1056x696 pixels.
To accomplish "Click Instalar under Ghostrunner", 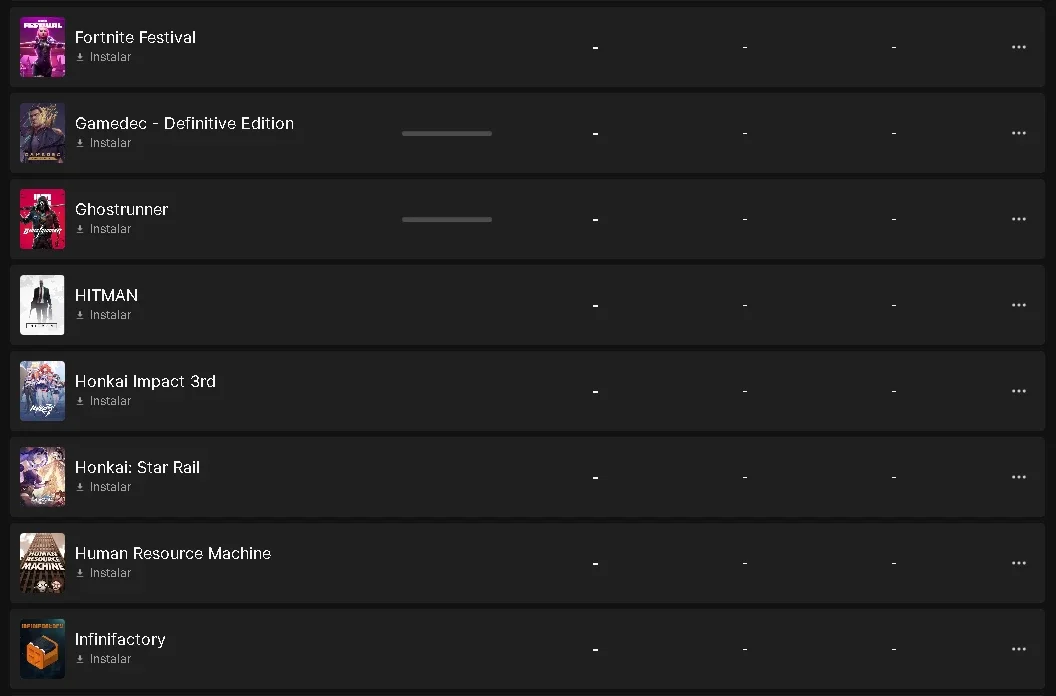I will click(104, 229).
